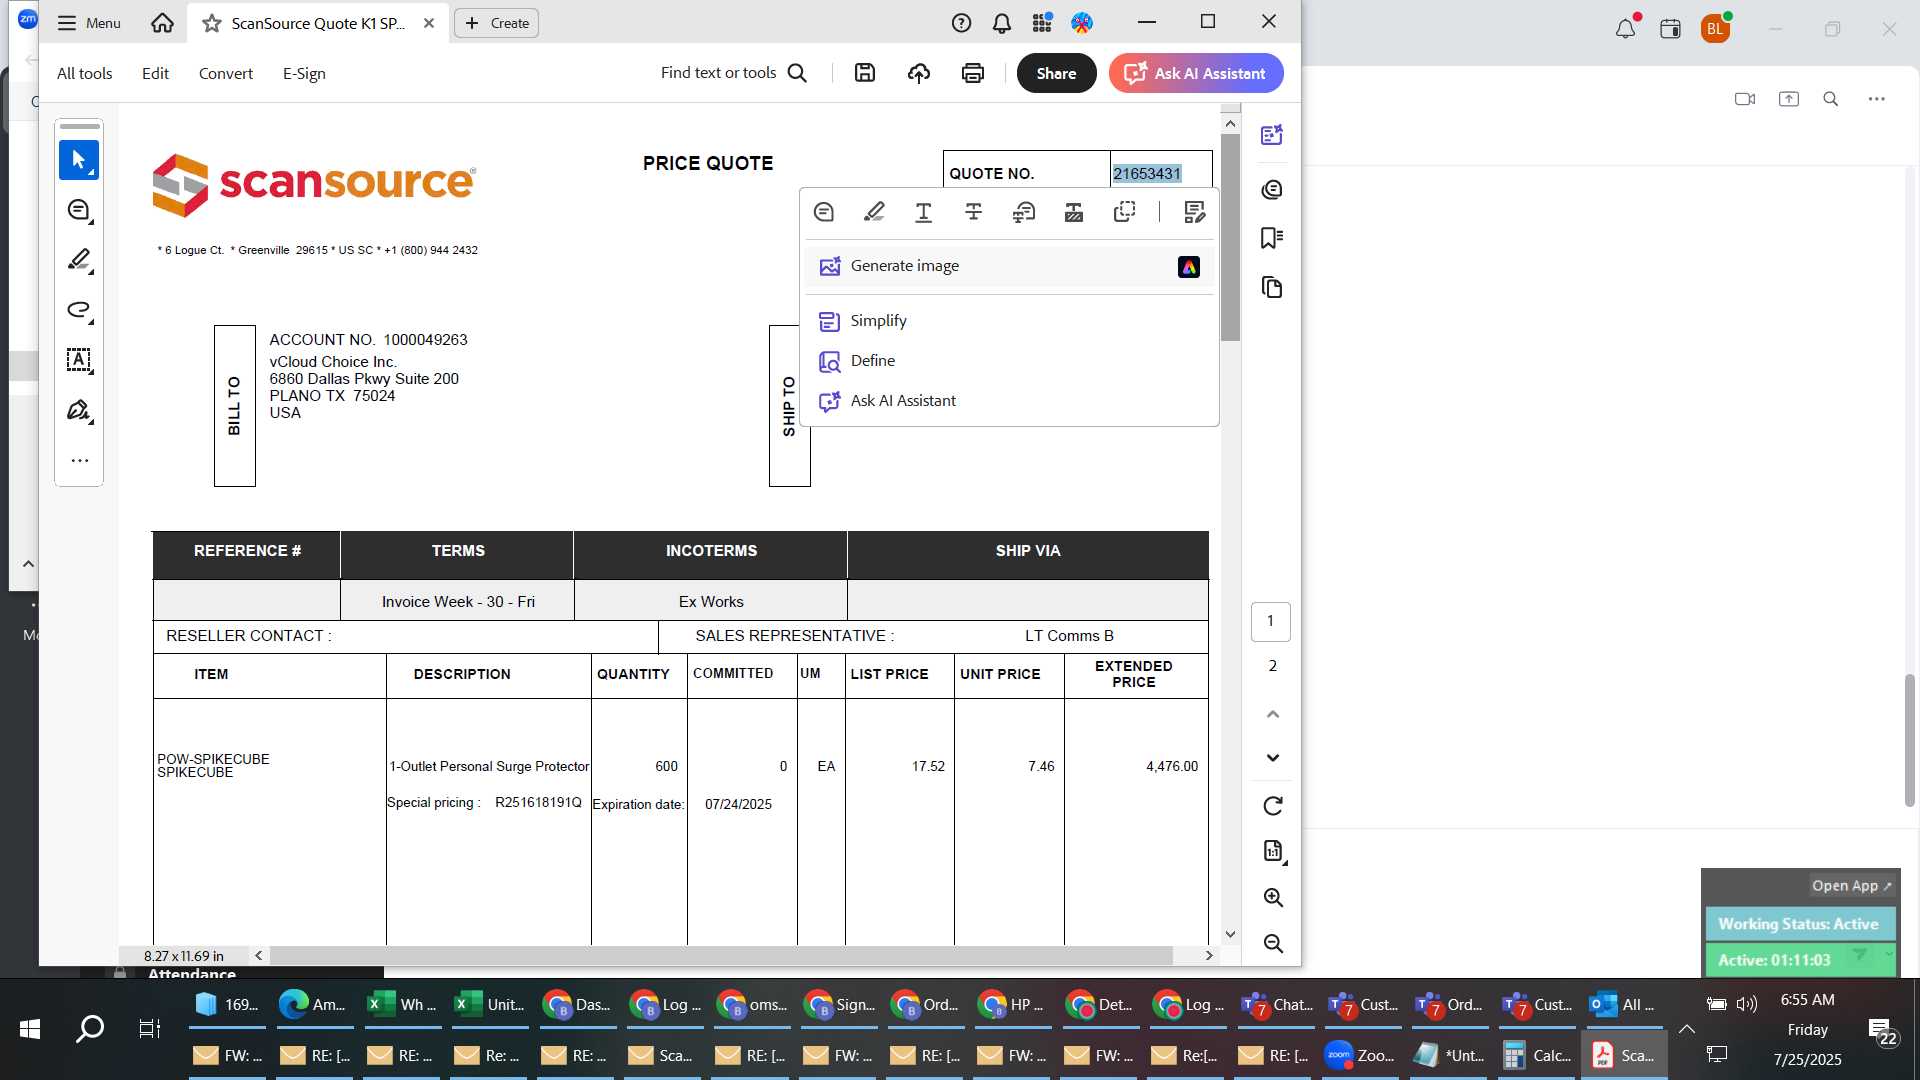Open the Edit menu item
Viewport: 1920px width, 1080px height.
point(155,73)
